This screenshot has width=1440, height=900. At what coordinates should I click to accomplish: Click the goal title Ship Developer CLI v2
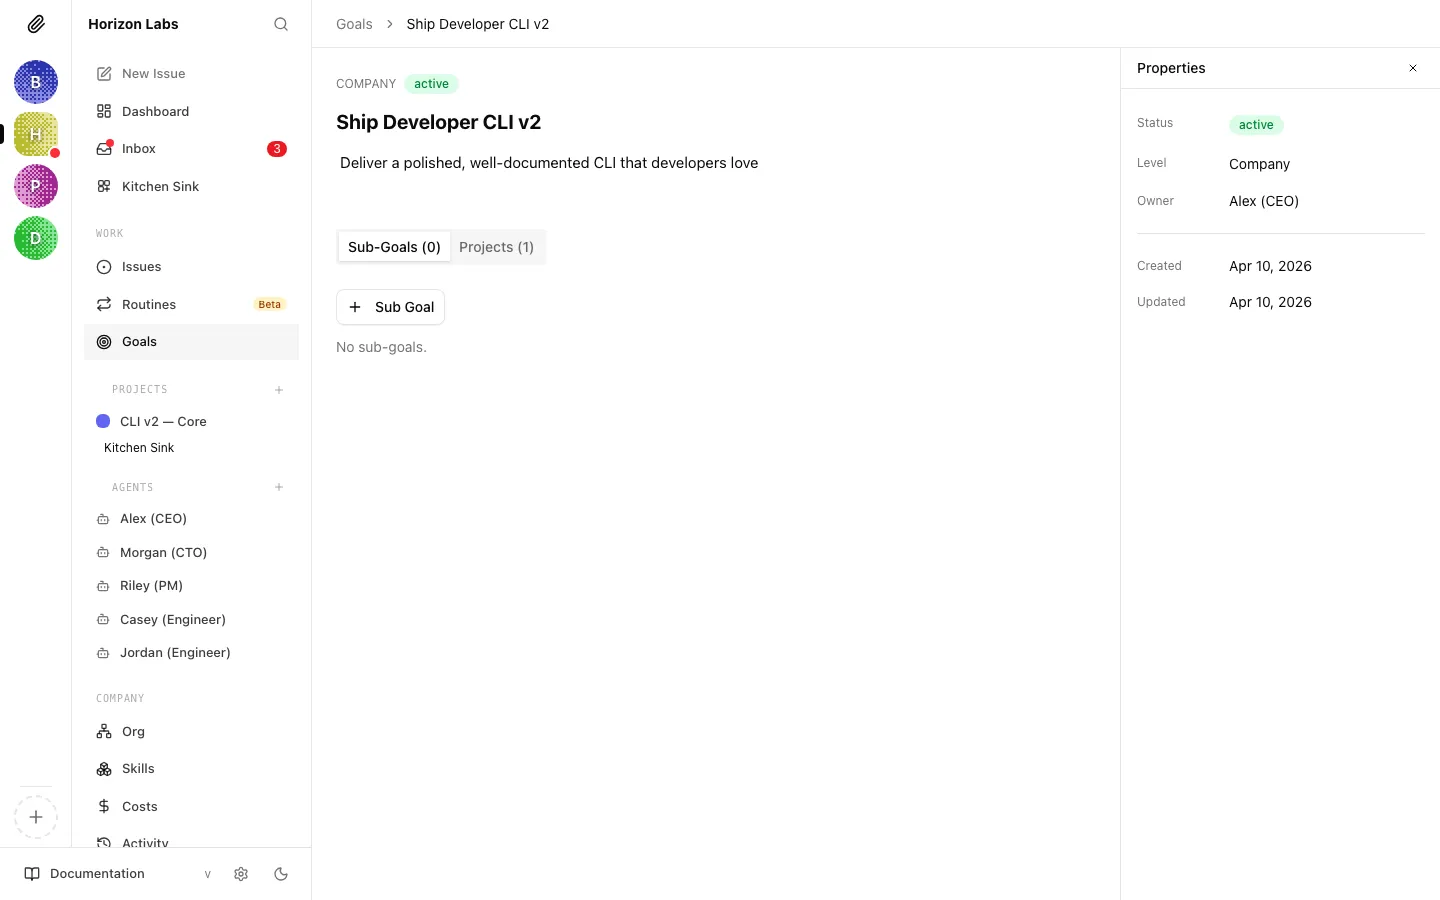point(438,122)
